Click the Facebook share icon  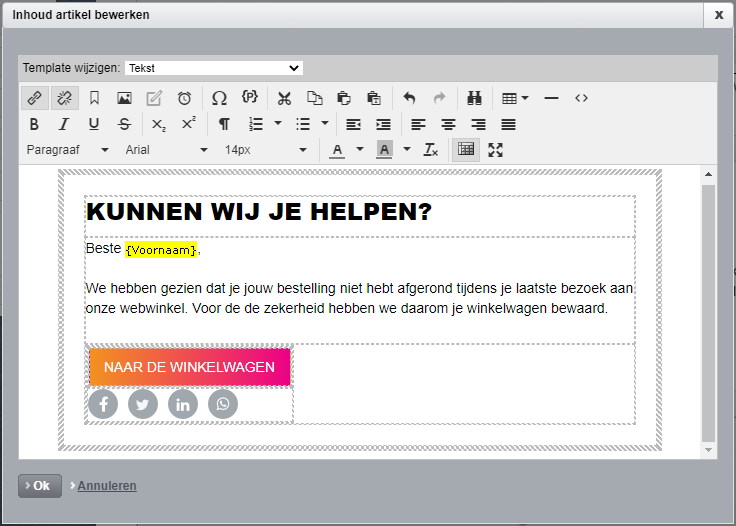coord(103,404)
